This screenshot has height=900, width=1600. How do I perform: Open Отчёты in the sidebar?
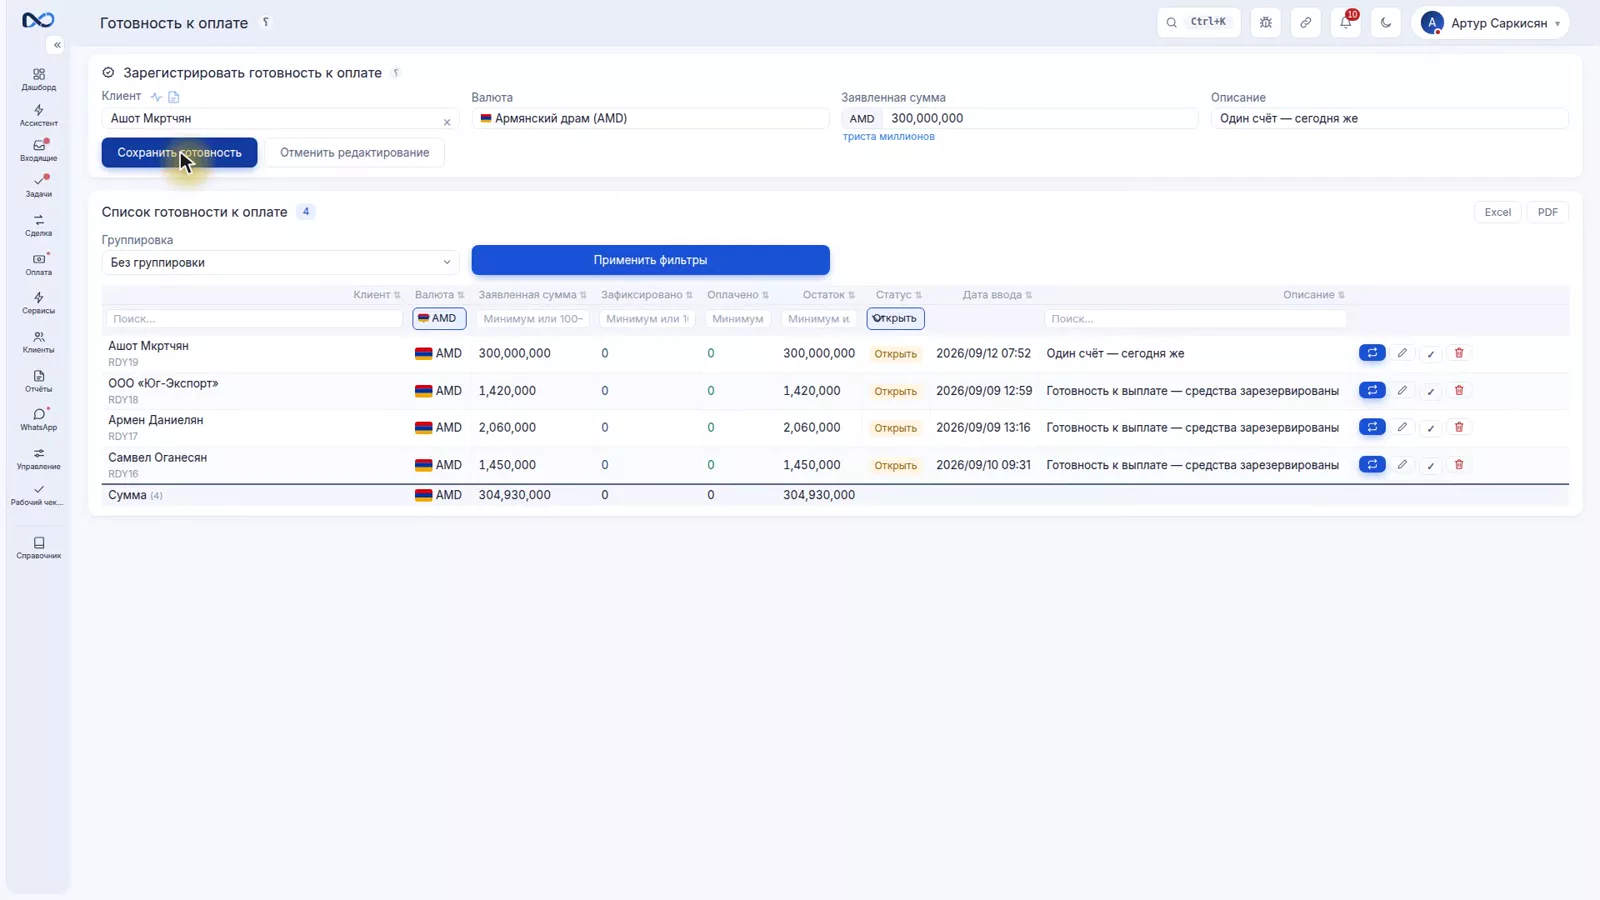(38, 381)
